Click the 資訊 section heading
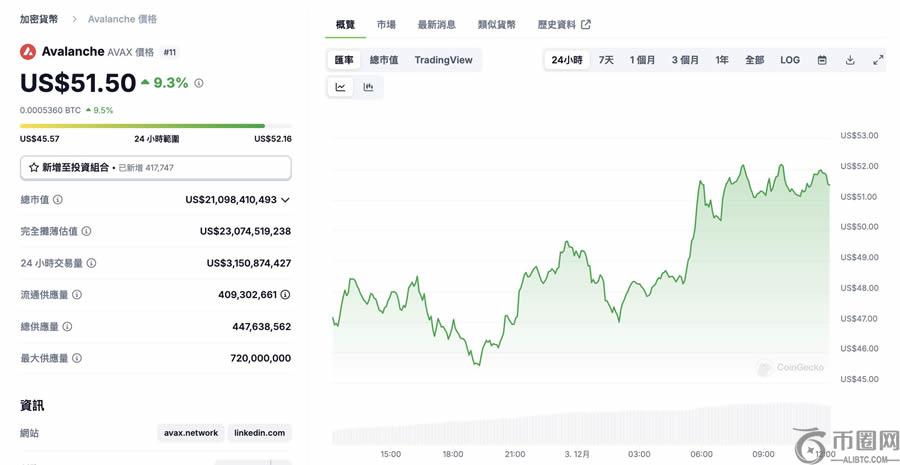 pos(32,405)
